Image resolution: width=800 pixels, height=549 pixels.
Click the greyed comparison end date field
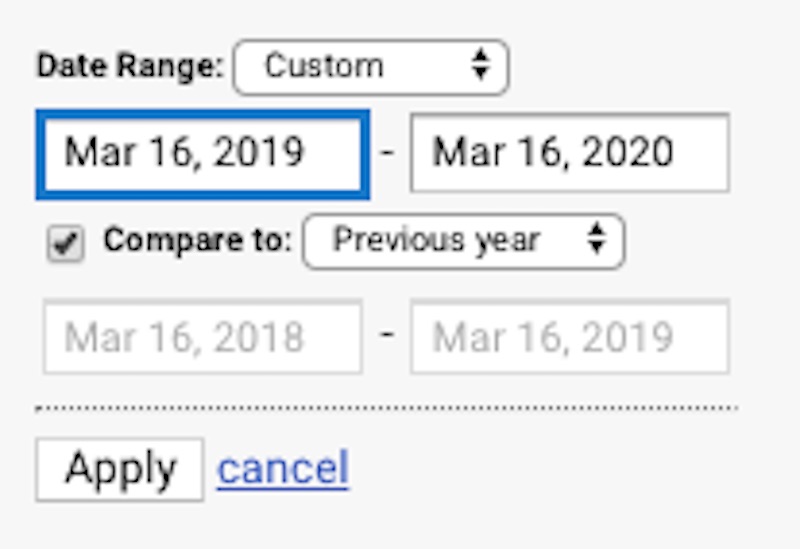569,337
